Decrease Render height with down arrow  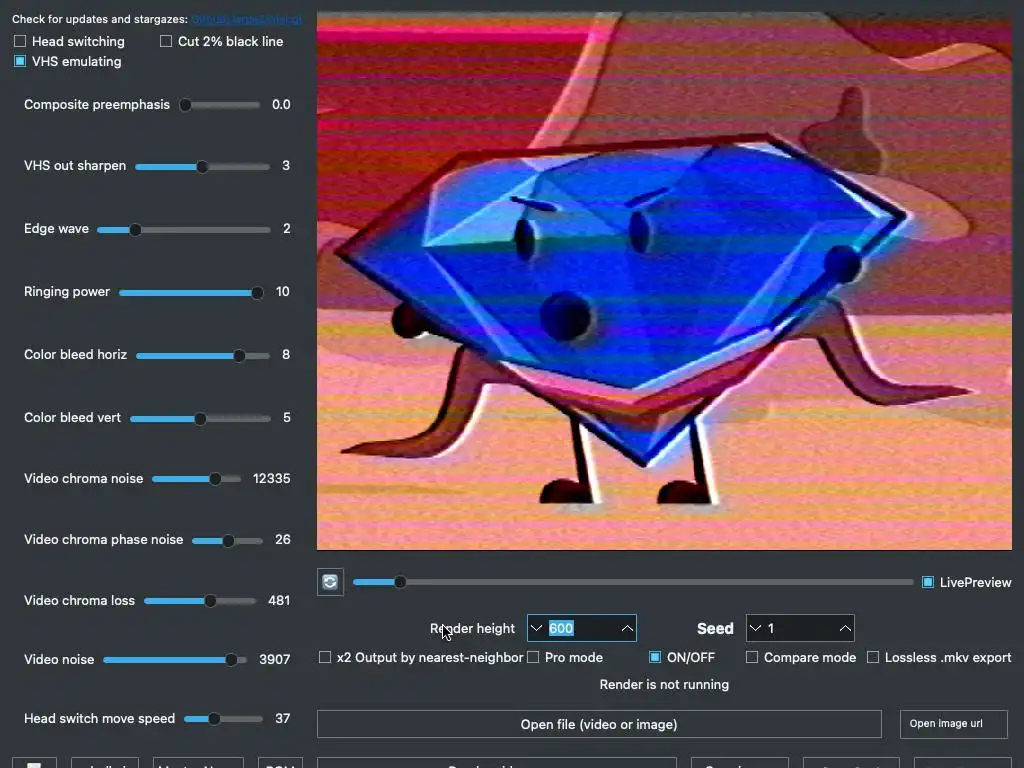[536, 628]
